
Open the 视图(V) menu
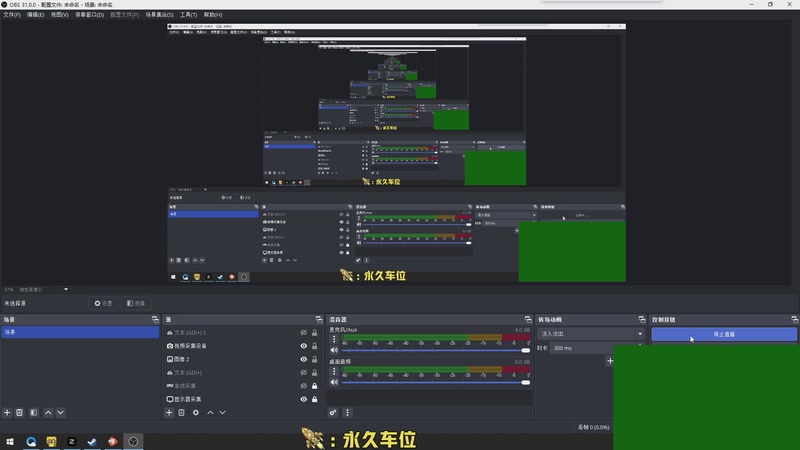59,15
